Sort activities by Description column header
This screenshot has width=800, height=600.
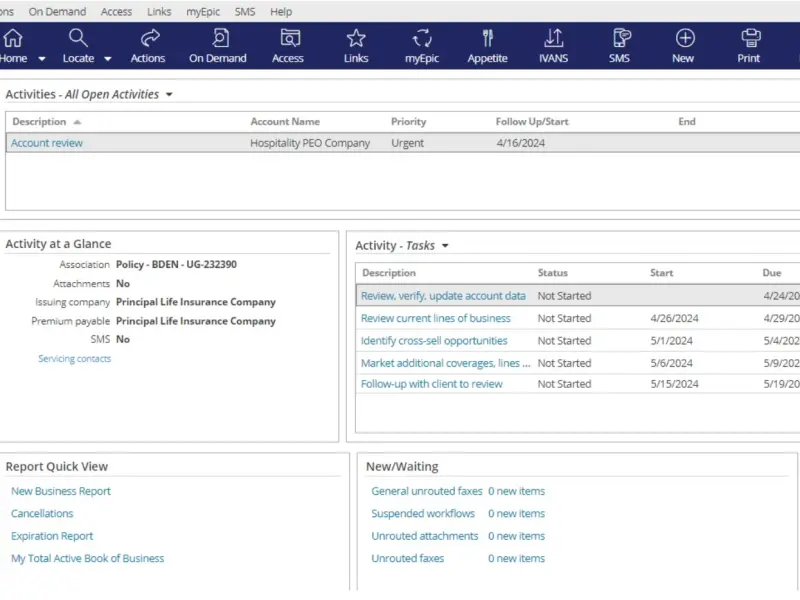(x=39, y=121)
